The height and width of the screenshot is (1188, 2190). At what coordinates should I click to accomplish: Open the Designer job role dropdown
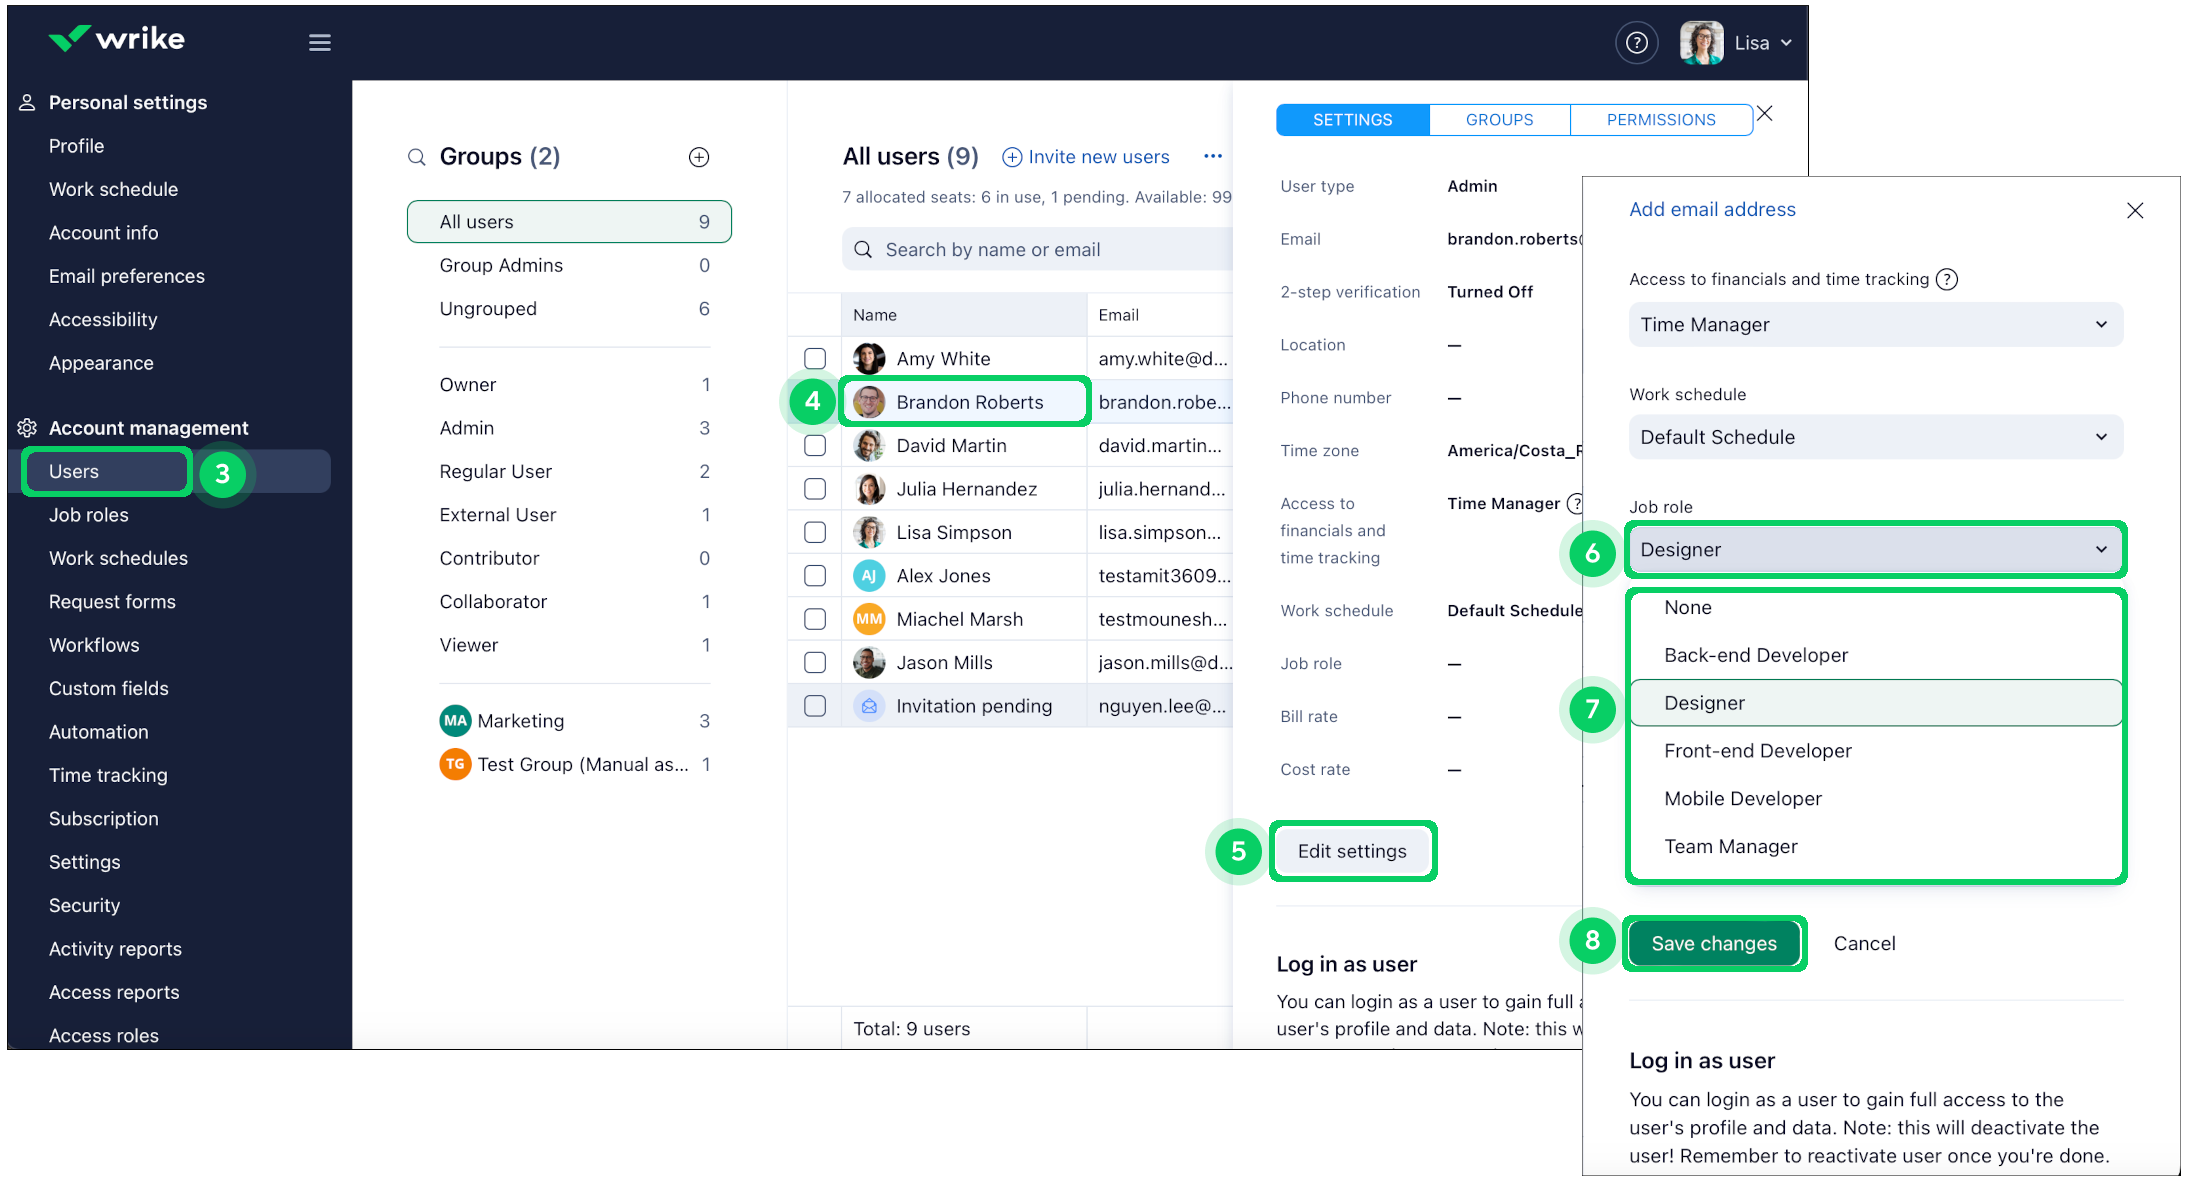click(x=1875, y=549)
